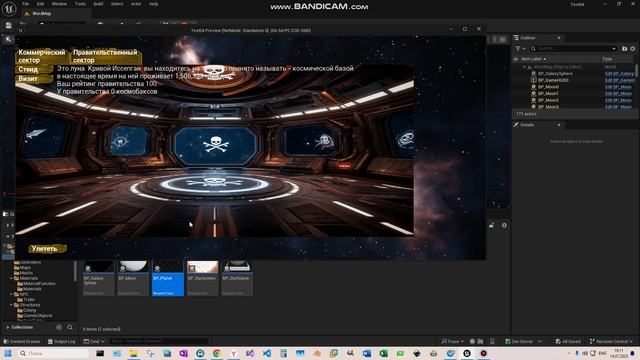Open the BP_Galaxy Sphere asset thumbnail
Image resolution: width=640 pixels, height=360 pixels.
98,278
